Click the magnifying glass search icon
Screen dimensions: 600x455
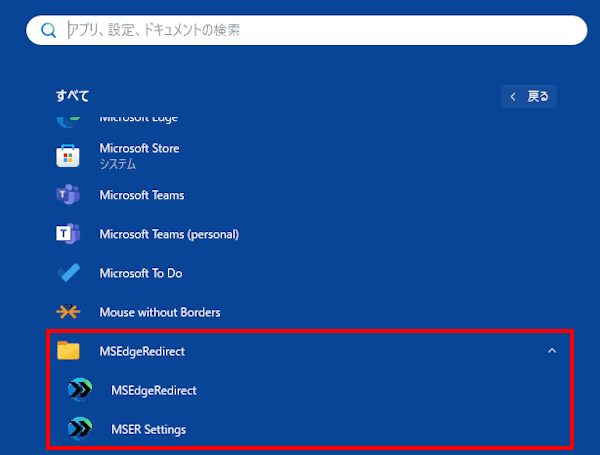pyautogui.click(x=47, y=30)
